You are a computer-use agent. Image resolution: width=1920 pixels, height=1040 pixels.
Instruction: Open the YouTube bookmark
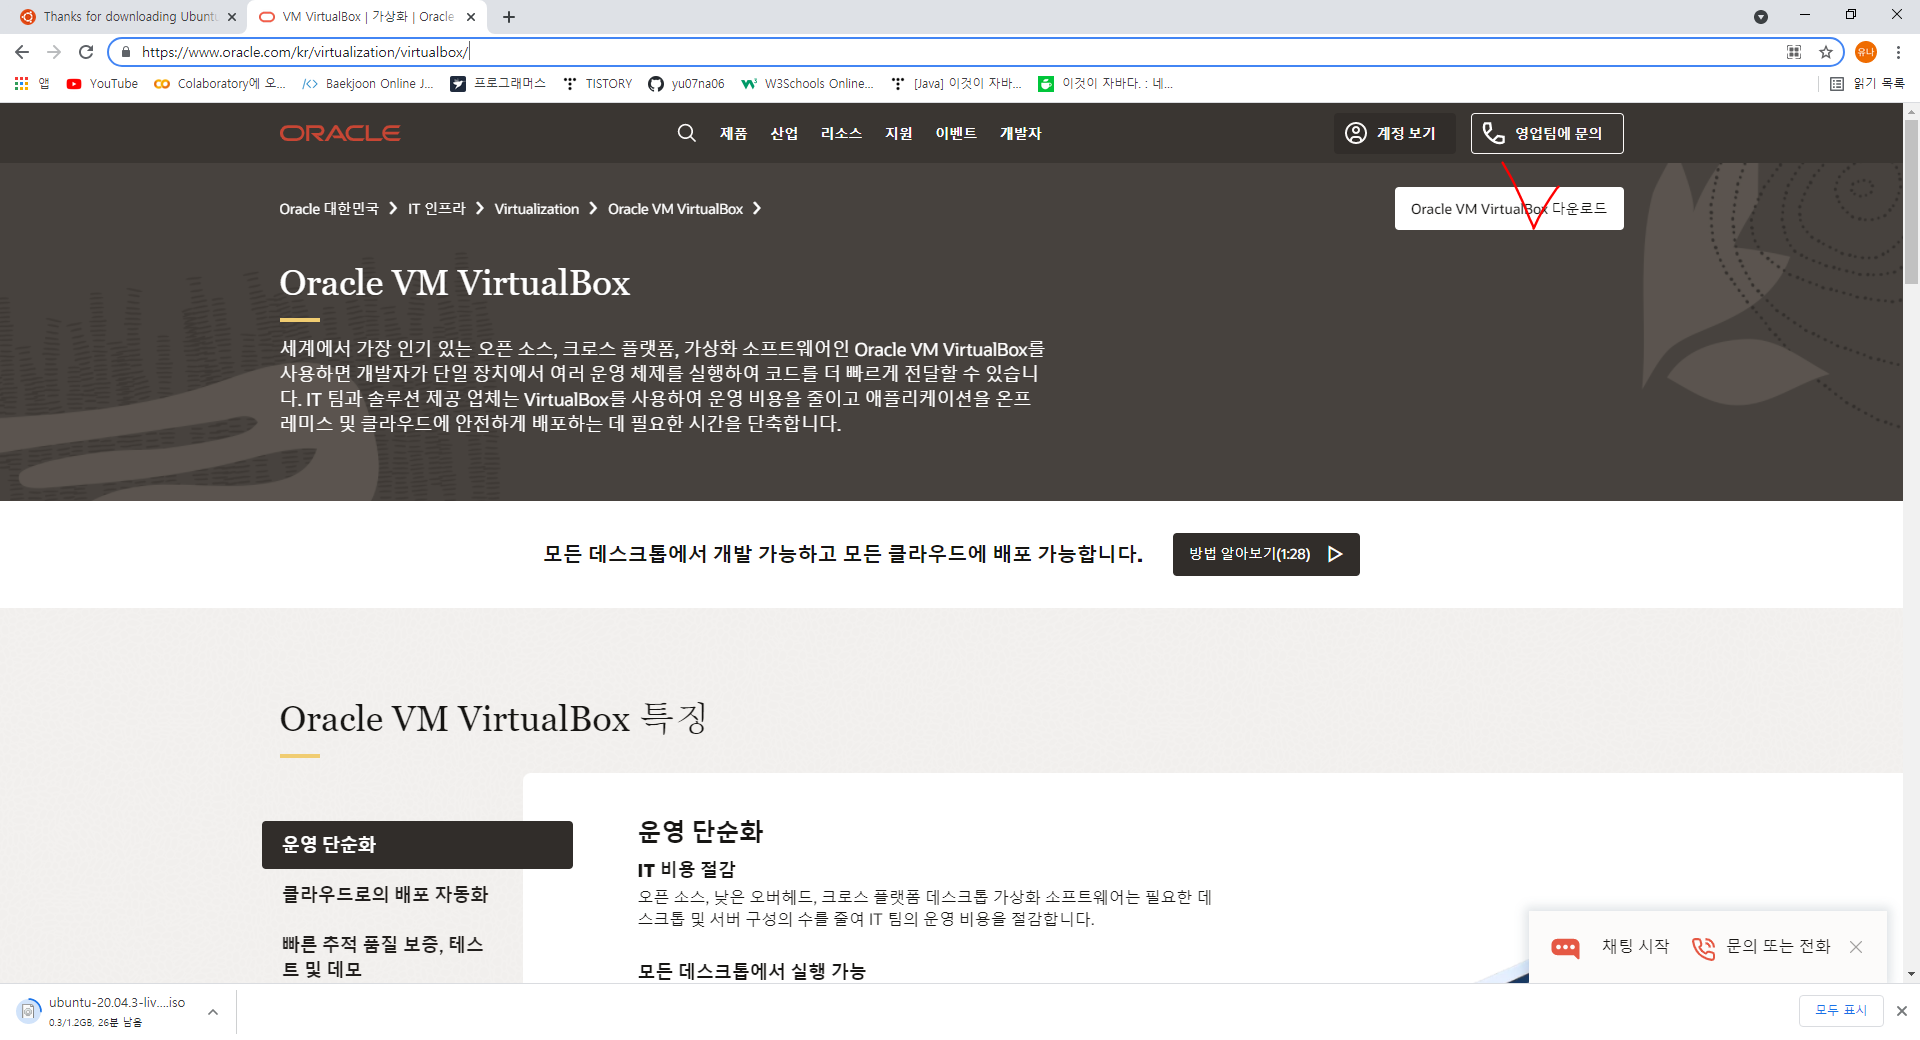(x=102, y=84)
